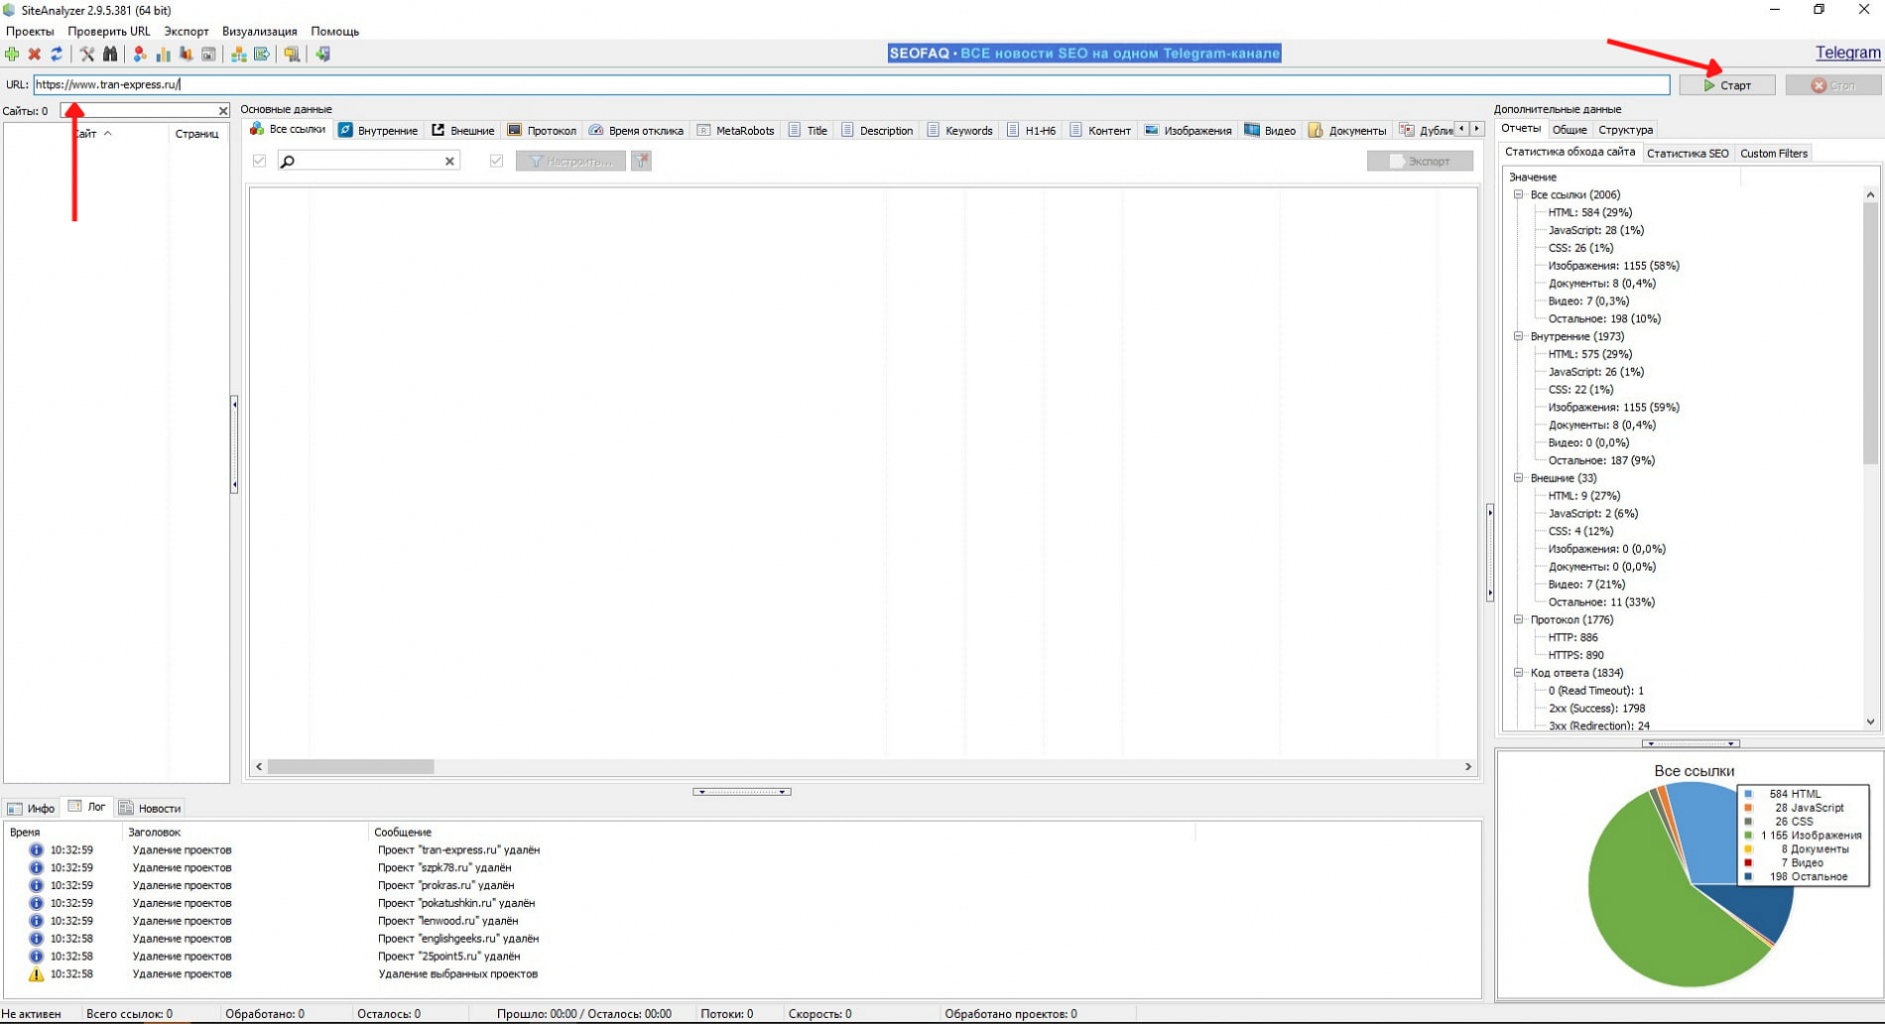The image size is (1885, 1024).
Task: Open settings via the crossed tools icon
Action: [x=87, y=54]
